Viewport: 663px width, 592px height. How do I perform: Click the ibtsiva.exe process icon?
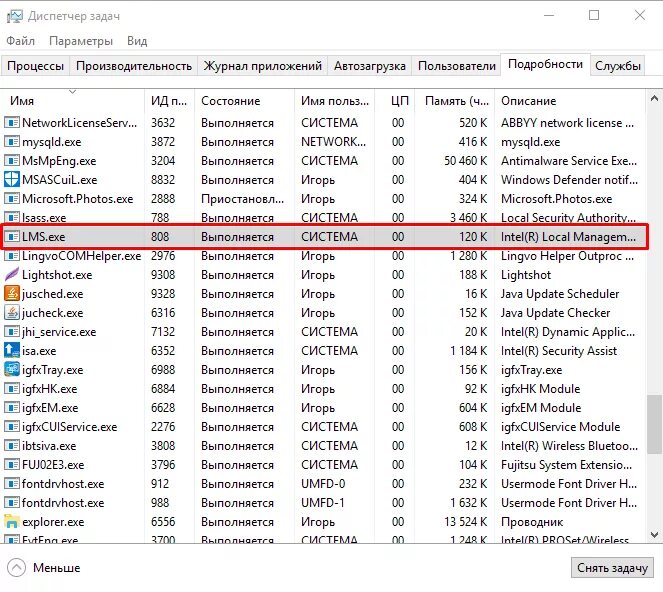point(11,446)
